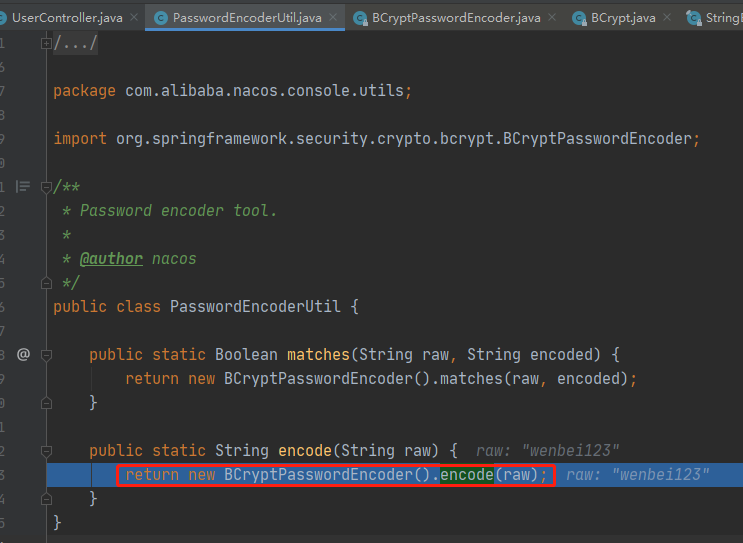Expand the folded license comment block

tap(46, 44)
